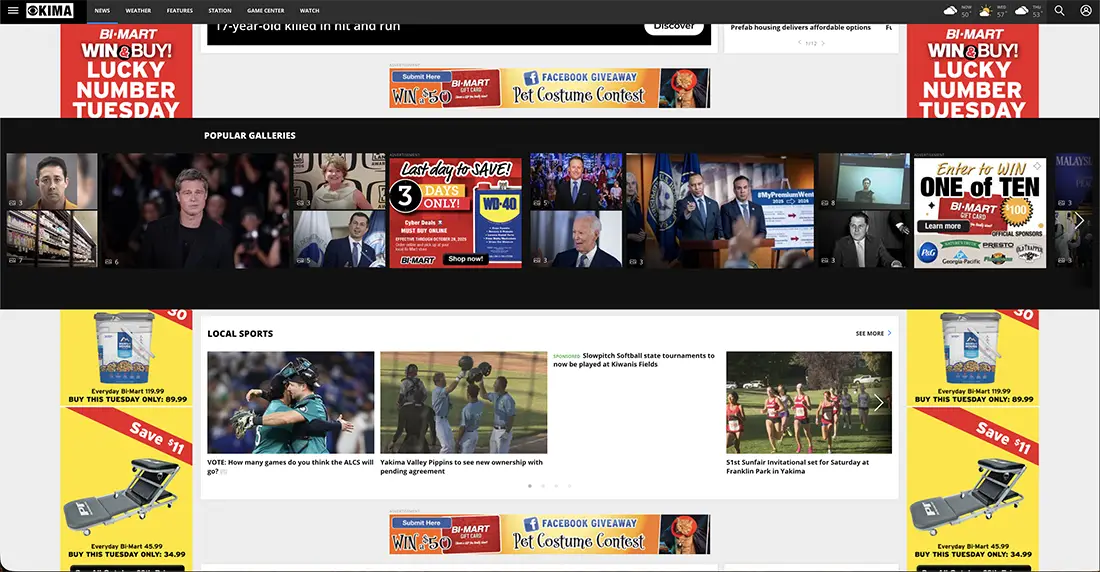This screenshot has height=572, width=1100.
Task: Open video screen gallery with 8 photos
Action: tap(864, 181)
